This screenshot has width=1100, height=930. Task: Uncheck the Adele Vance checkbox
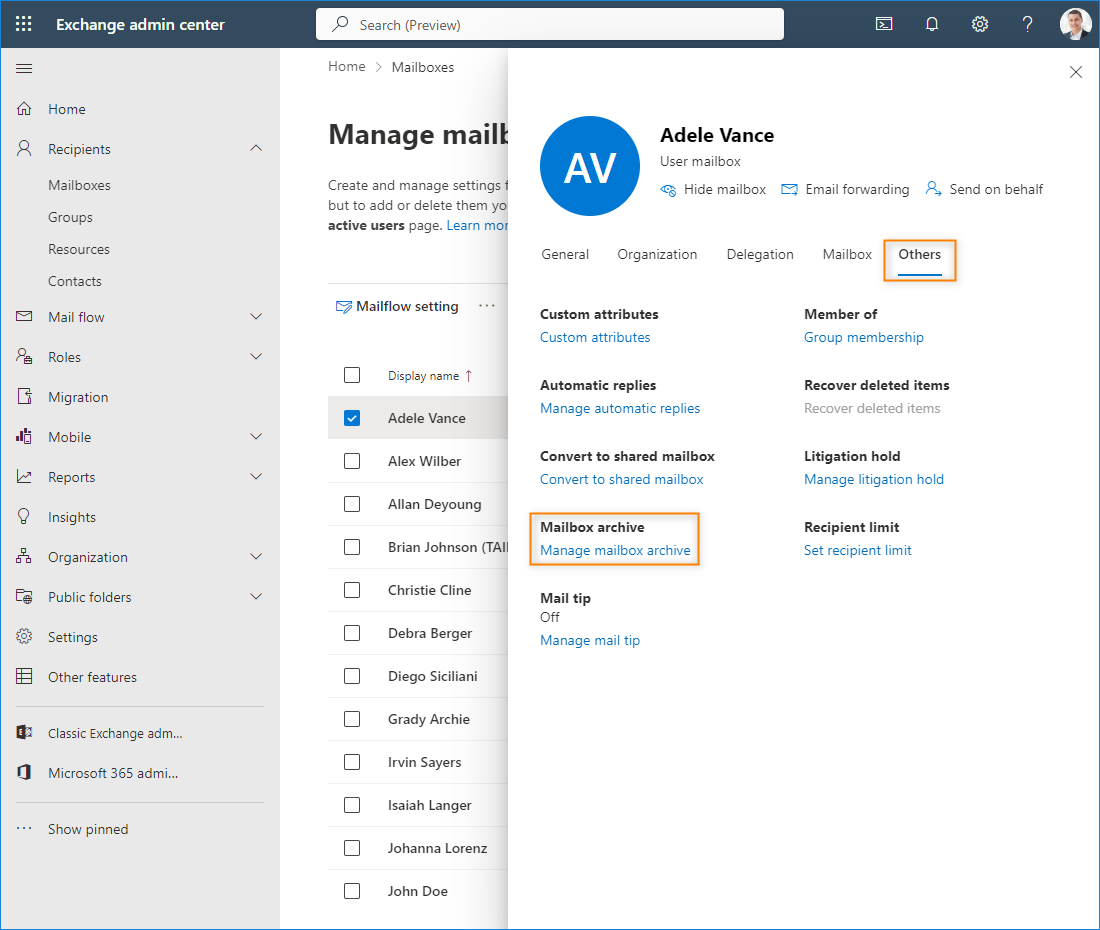pos(352,418)
